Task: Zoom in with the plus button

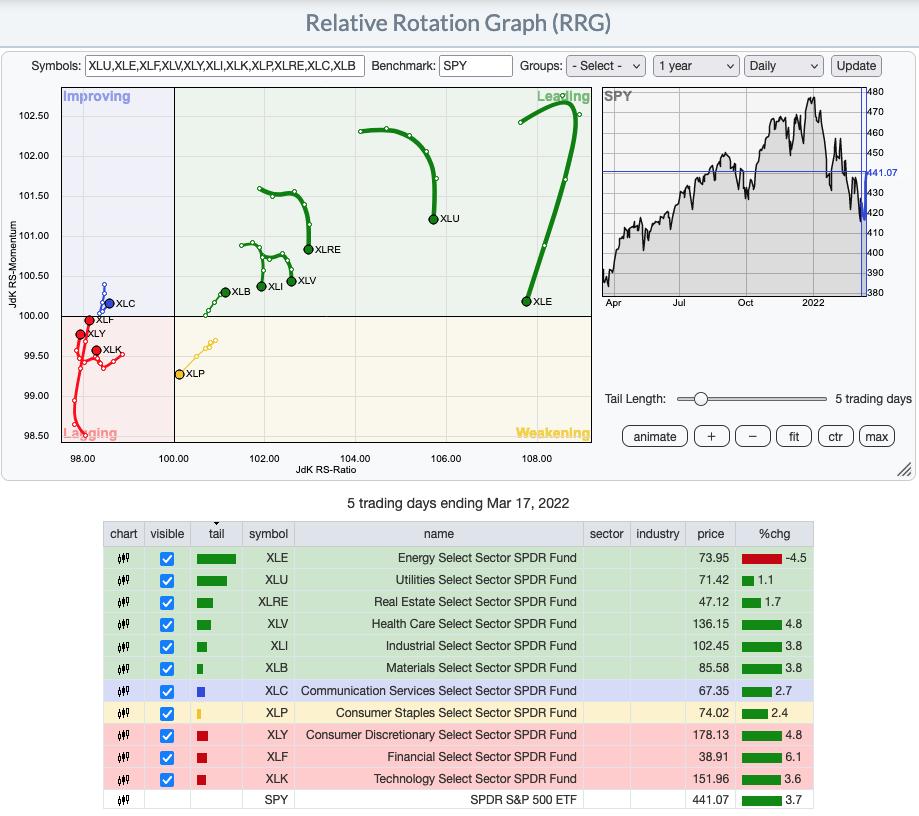Action: click(712, 437)
